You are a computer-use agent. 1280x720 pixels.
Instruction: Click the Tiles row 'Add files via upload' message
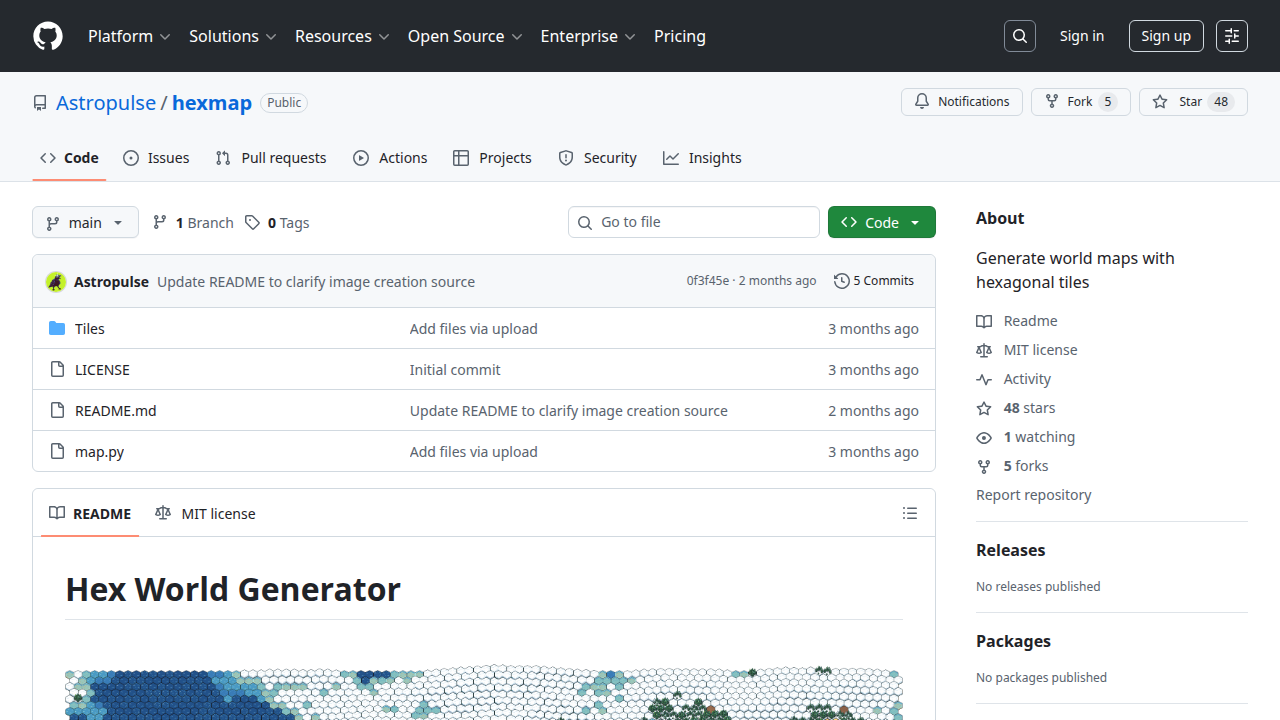[x=474, y=329]
